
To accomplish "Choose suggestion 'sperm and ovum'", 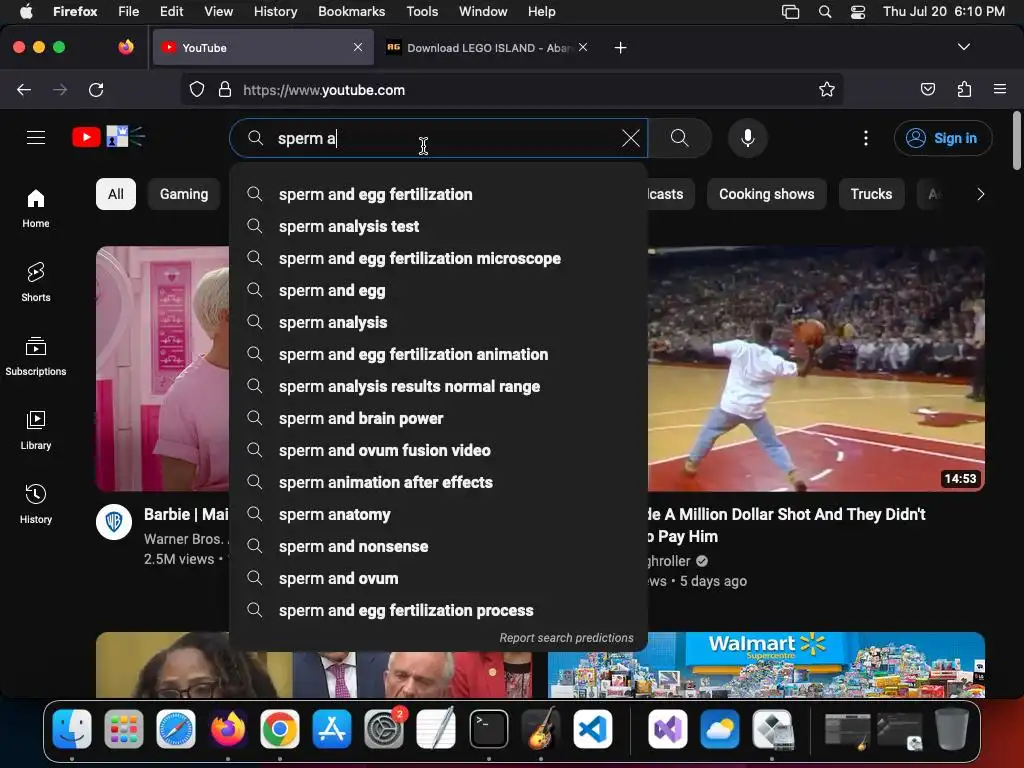I will point(438,579).
